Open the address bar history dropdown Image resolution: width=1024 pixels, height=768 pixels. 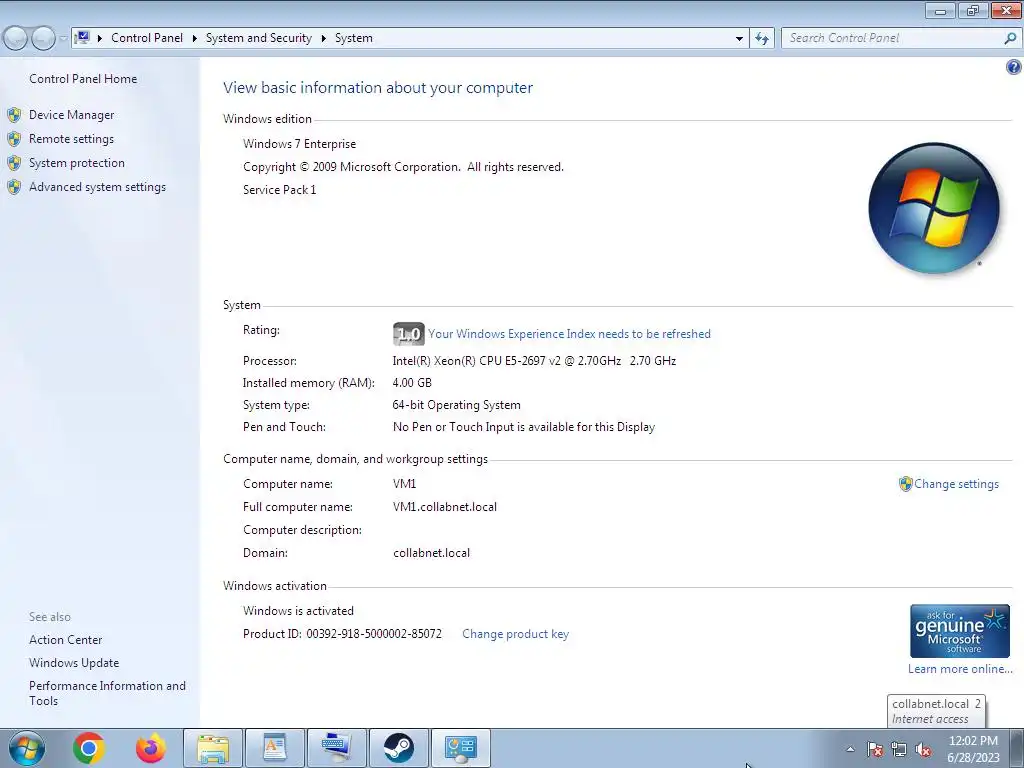[x=739, y=39]
